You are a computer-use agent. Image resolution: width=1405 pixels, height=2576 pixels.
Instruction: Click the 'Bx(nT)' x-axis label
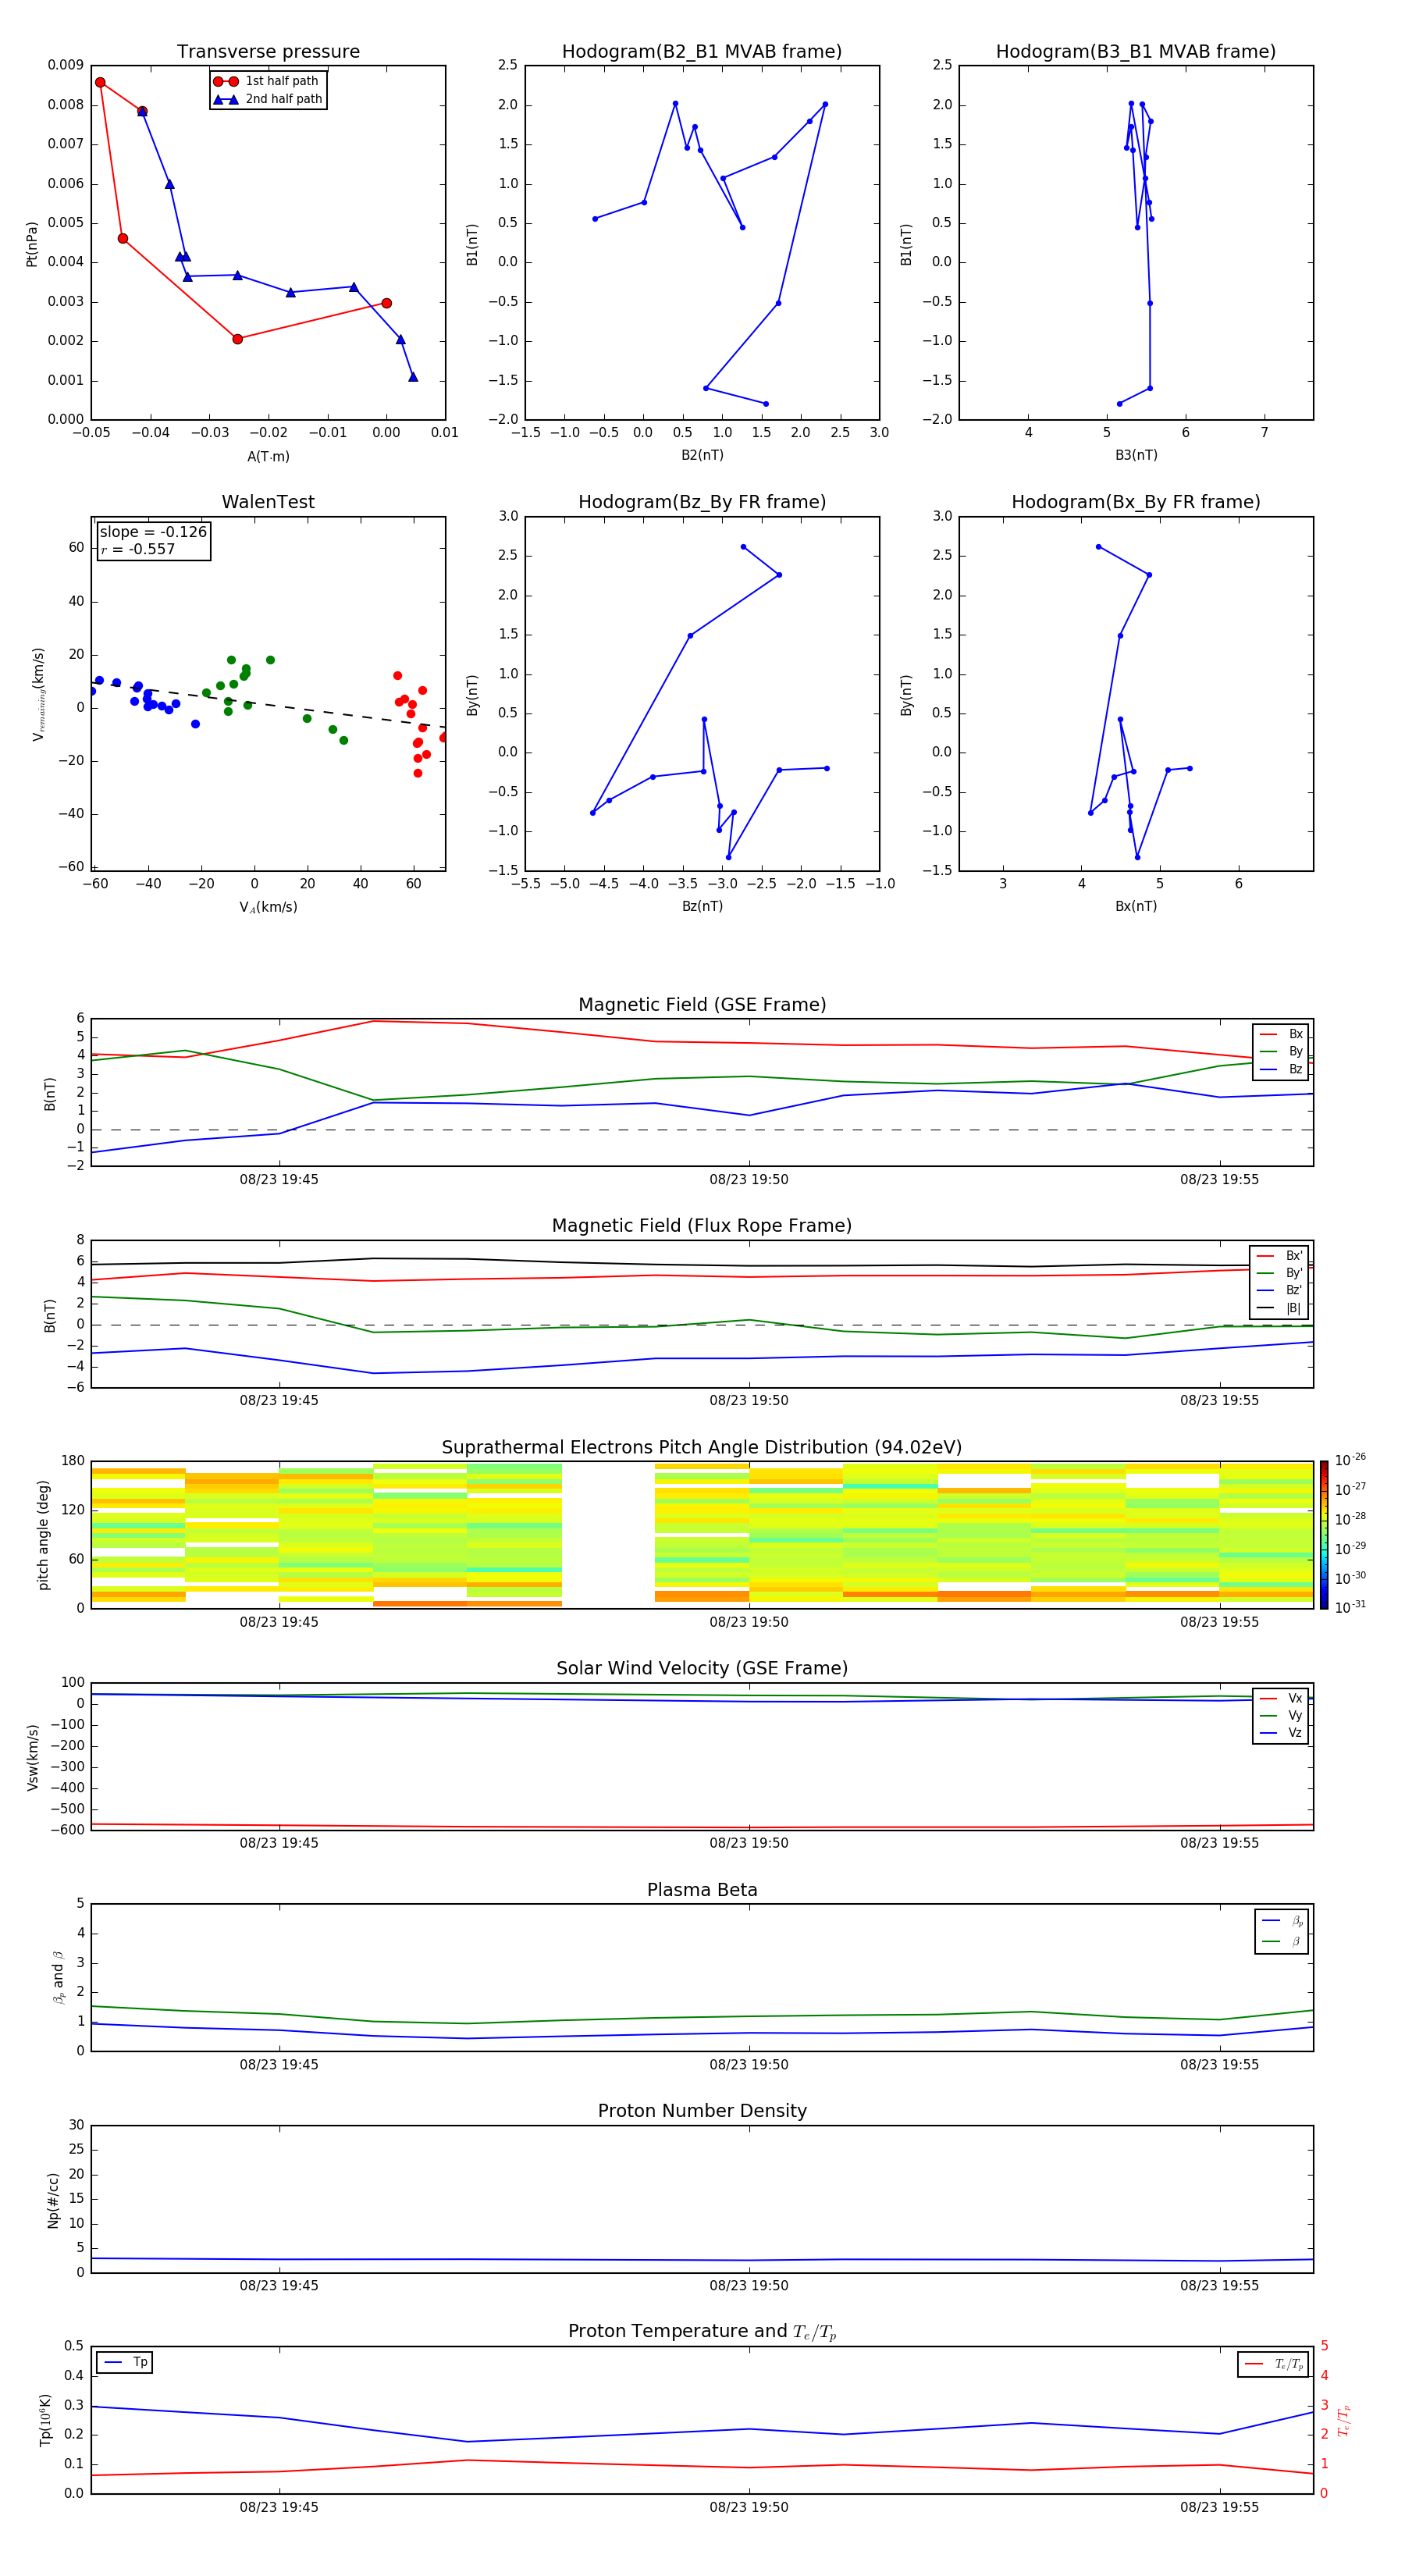[x=1136, y=906]
